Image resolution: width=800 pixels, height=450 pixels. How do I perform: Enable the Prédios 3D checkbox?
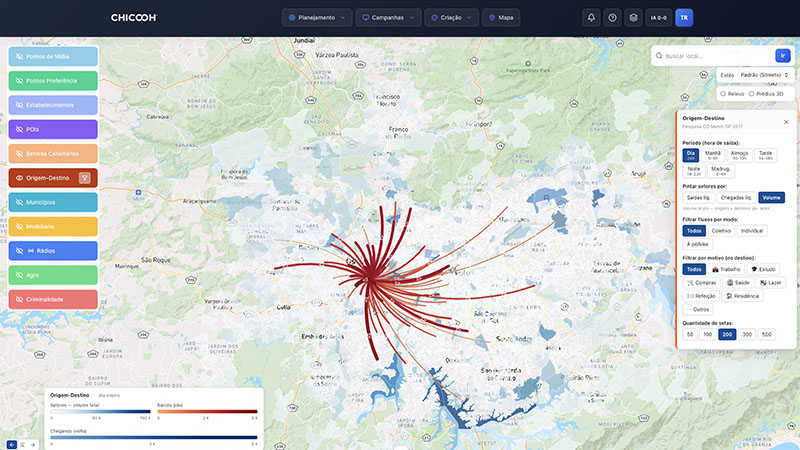[751, 94]
